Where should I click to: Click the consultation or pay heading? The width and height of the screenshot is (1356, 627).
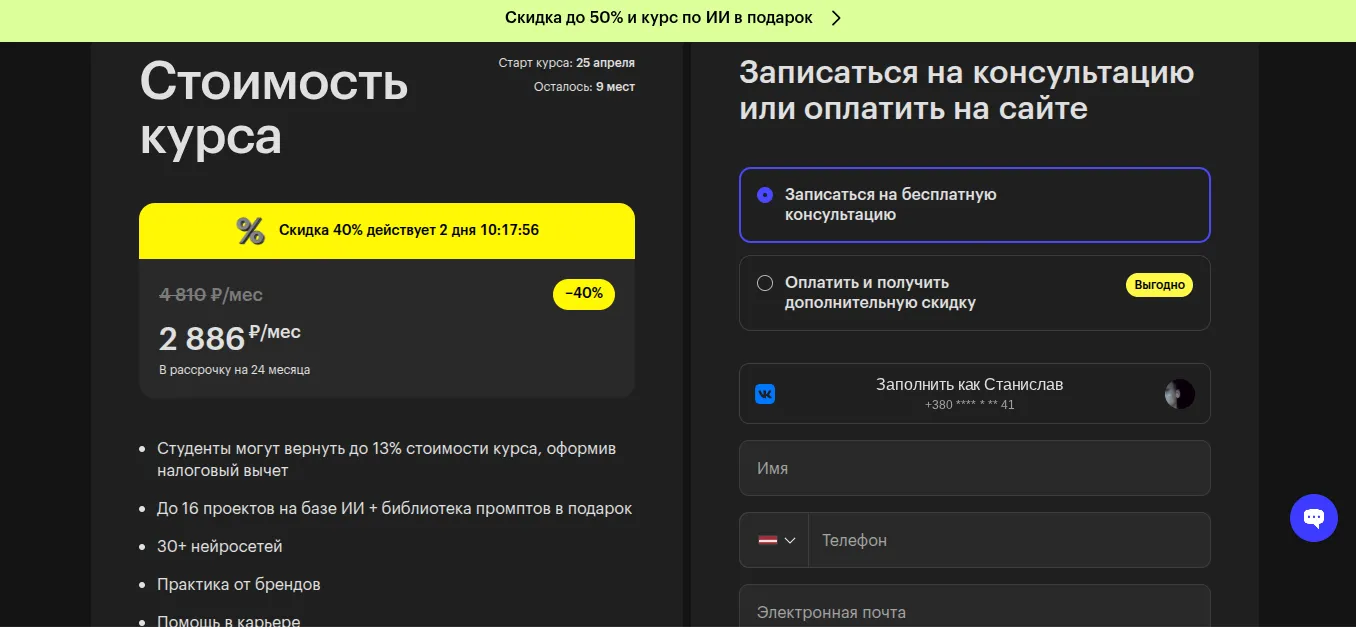[x=967, y=90]
